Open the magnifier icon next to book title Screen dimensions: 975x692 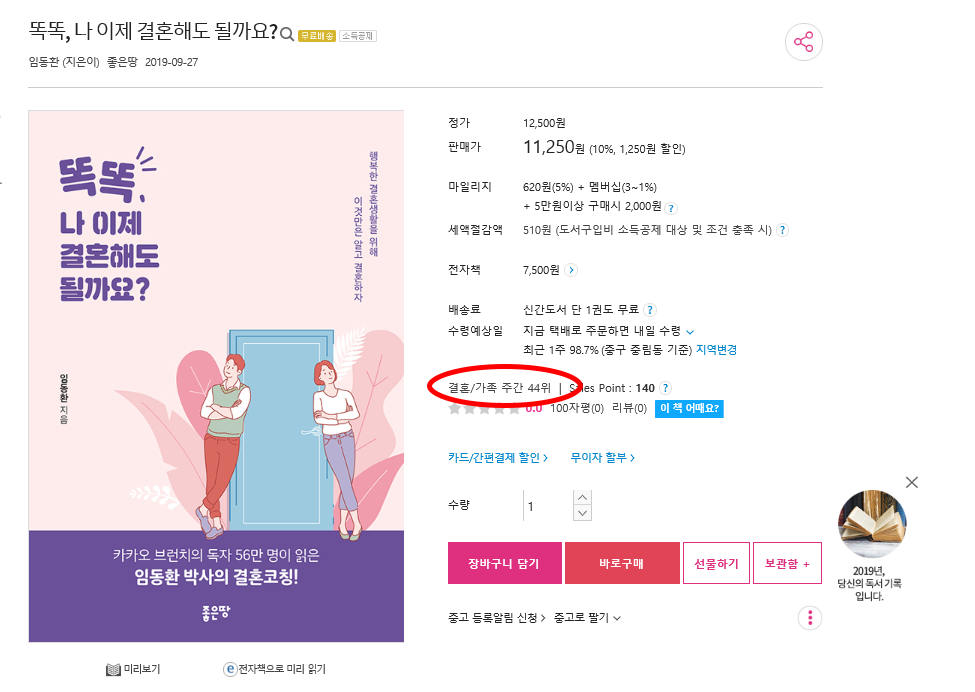[287, 34]
